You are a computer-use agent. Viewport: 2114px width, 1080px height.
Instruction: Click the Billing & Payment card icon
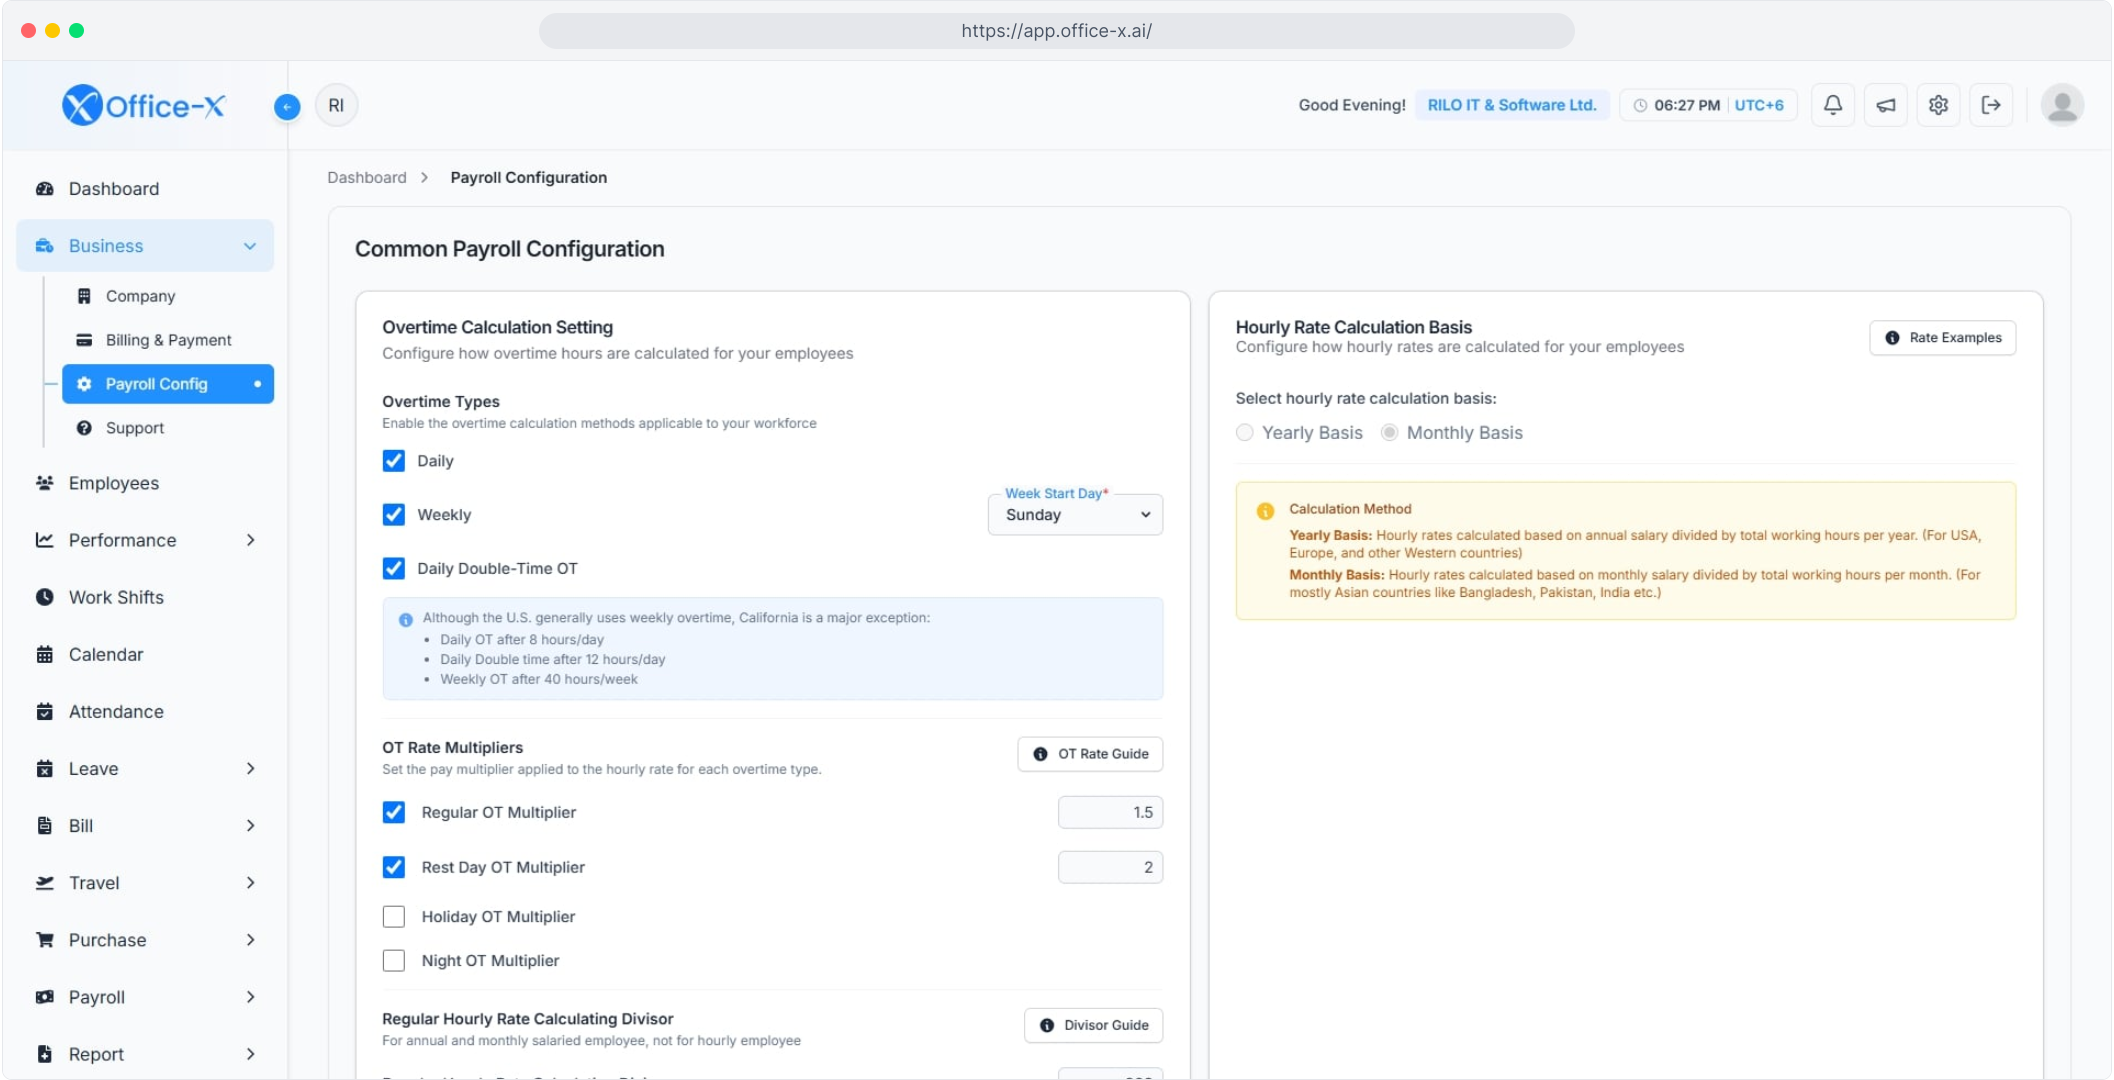coord(84,340)
